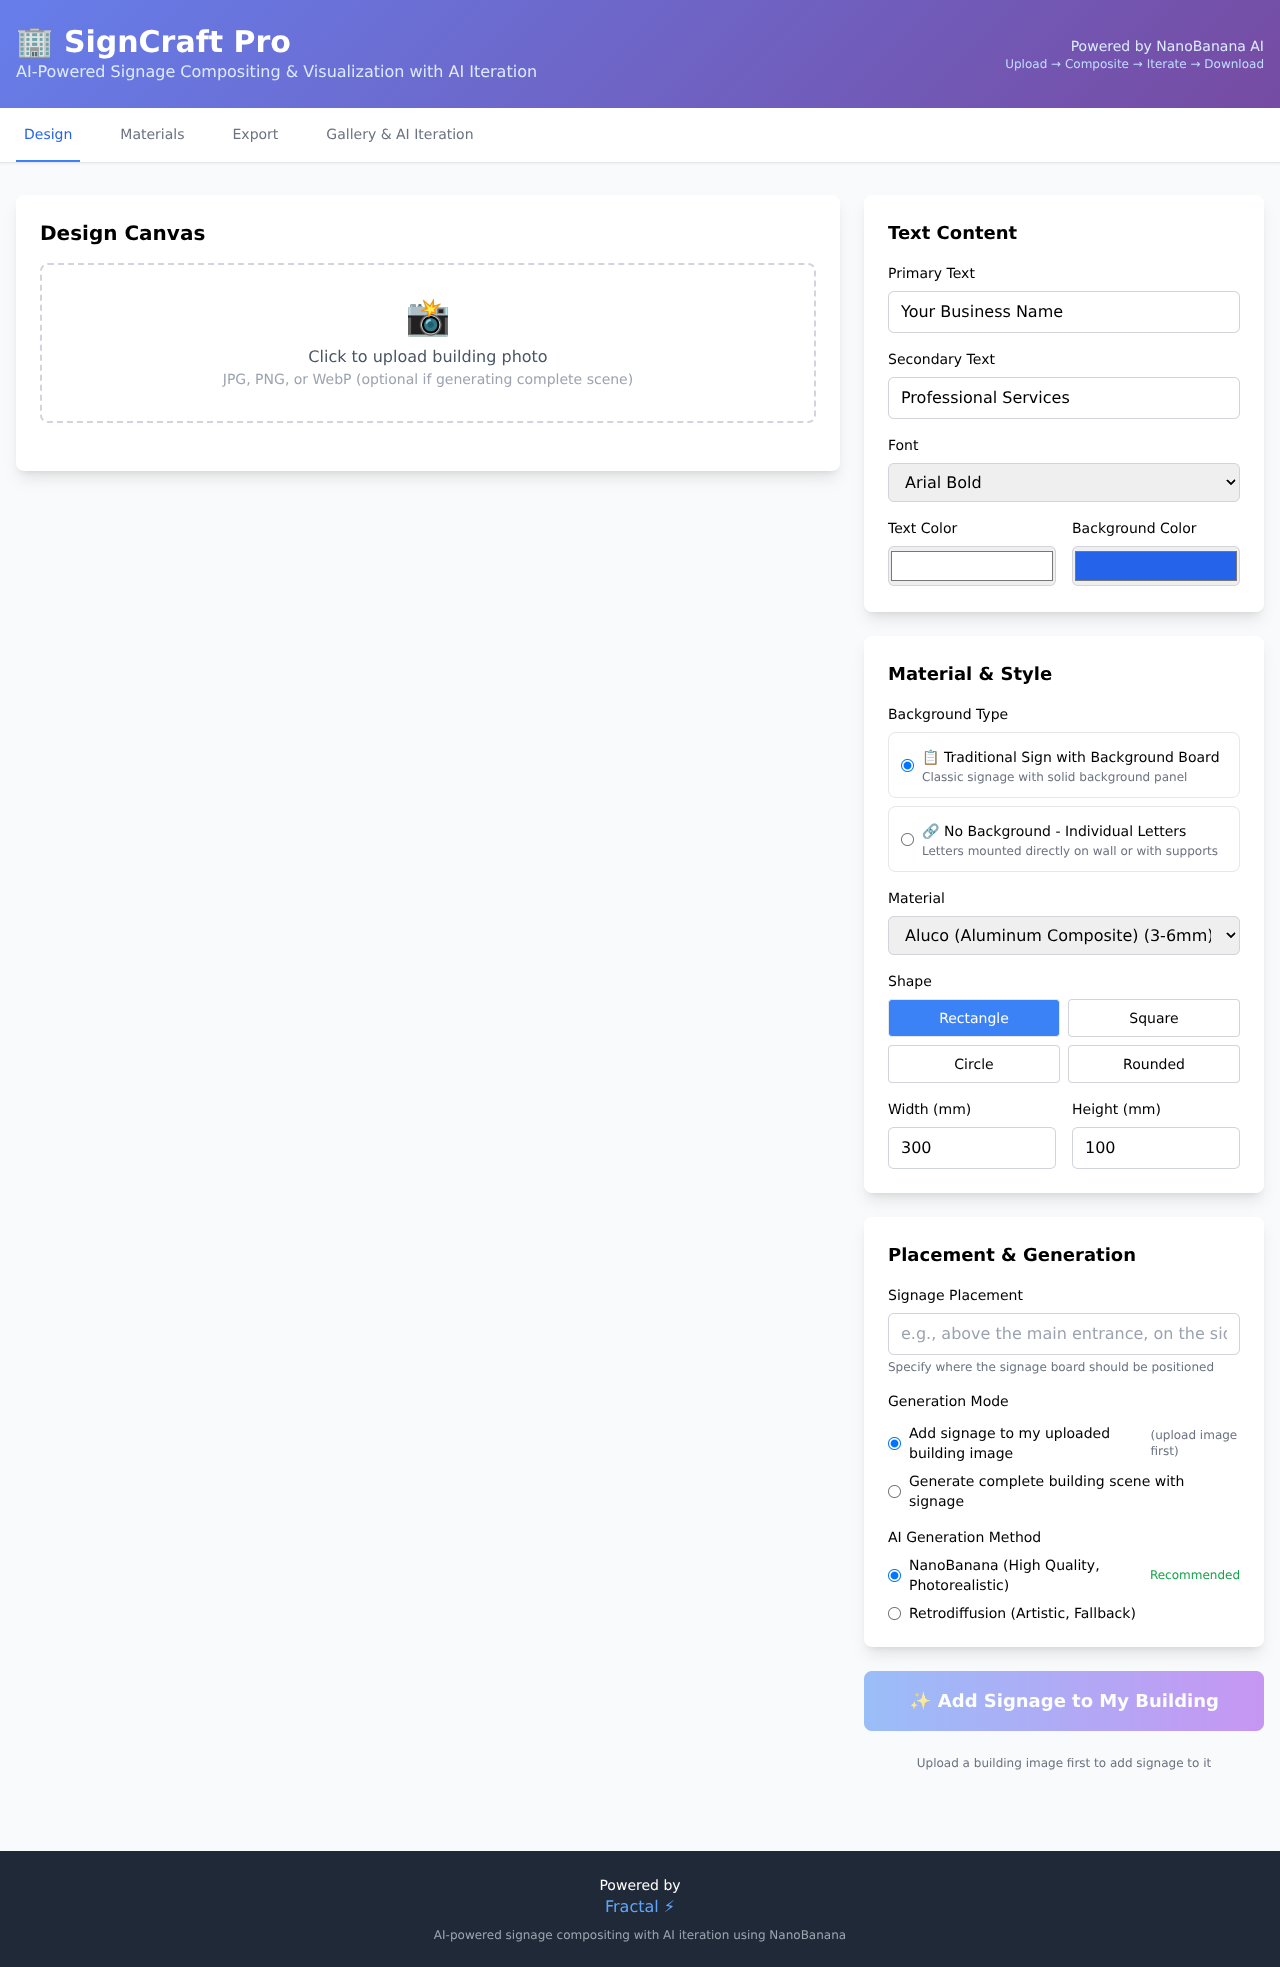Click the clipboard icon beside Traditional Sign
Image resolution: width=1280 pixels, height=1967 pixels.
point(930,757)
